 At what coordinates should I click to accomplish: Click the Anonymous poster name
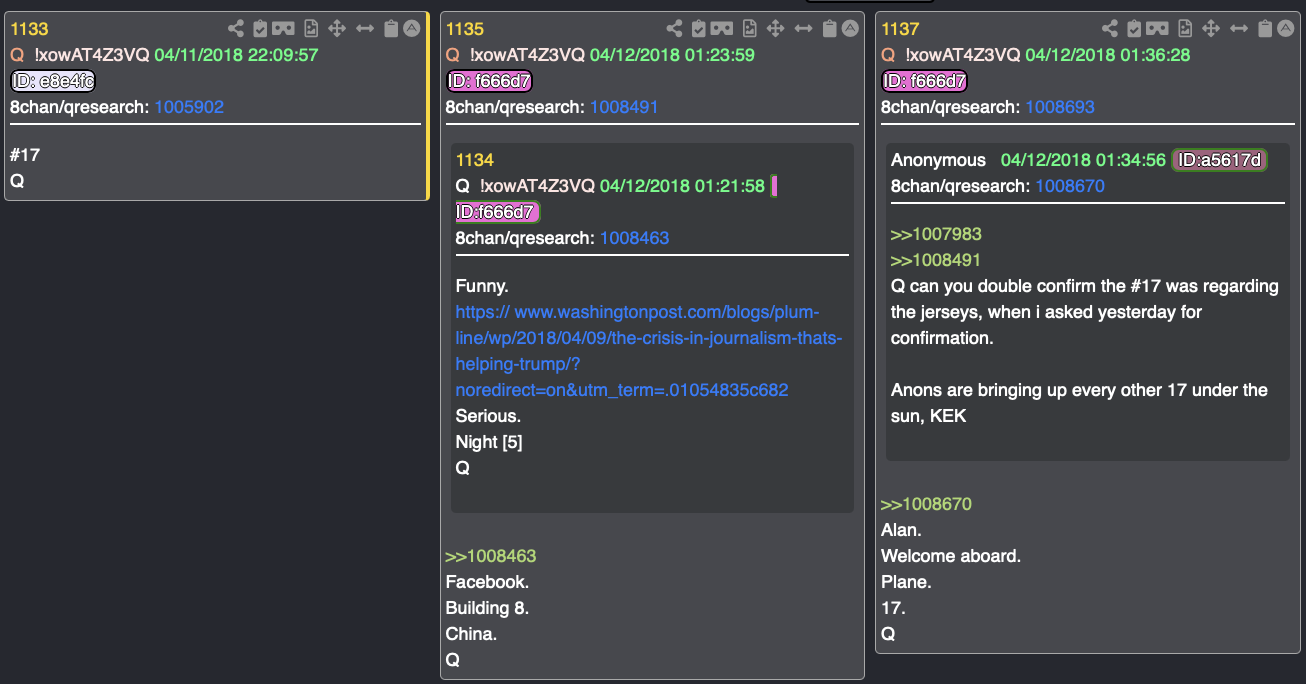click(x=938, y=160)
